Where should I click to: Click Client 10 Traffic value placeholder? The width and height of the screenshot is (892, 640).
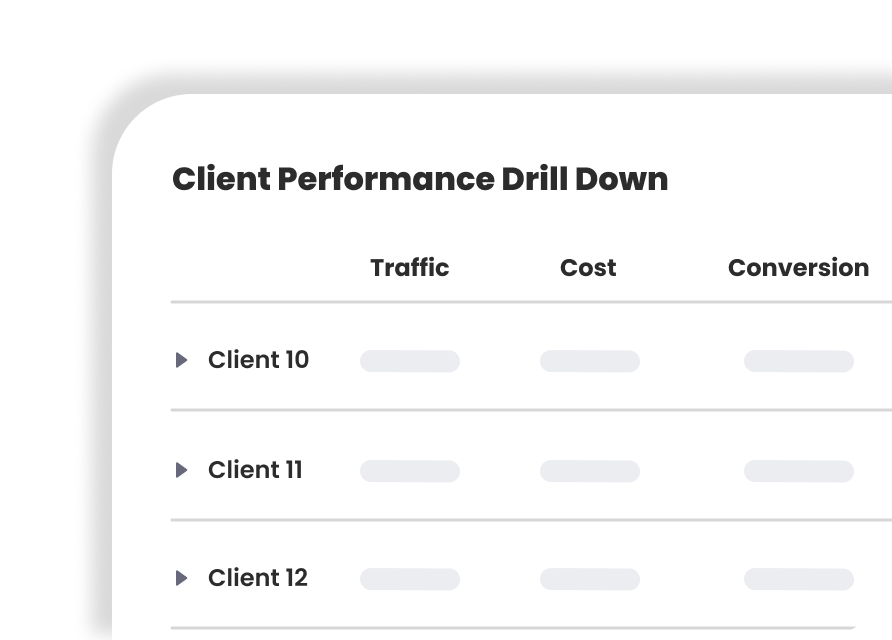click(410, 361)
